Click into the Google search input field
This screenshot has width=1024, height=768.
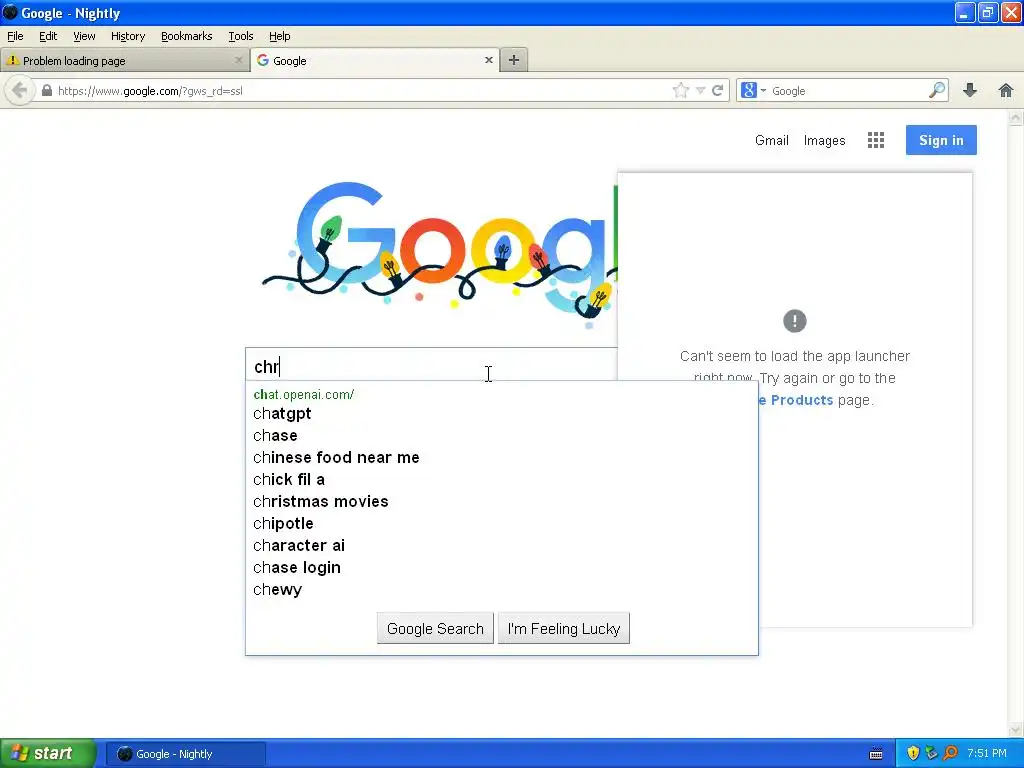coord(431,366)
